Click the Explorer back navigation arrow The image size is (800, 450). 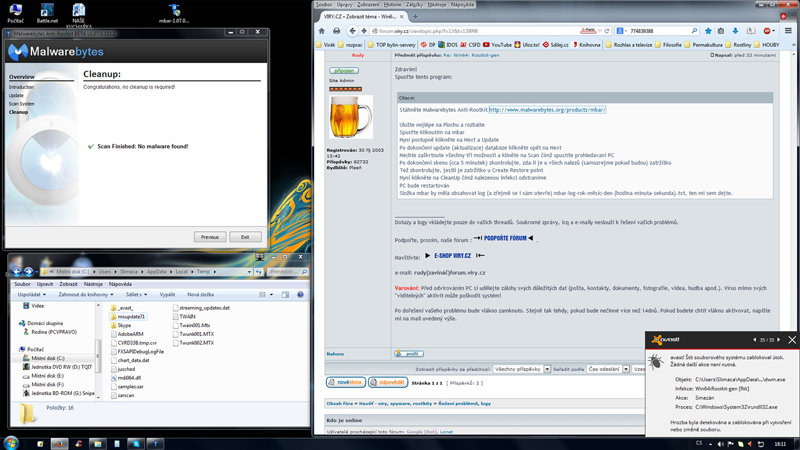click(x=17, y=271)
